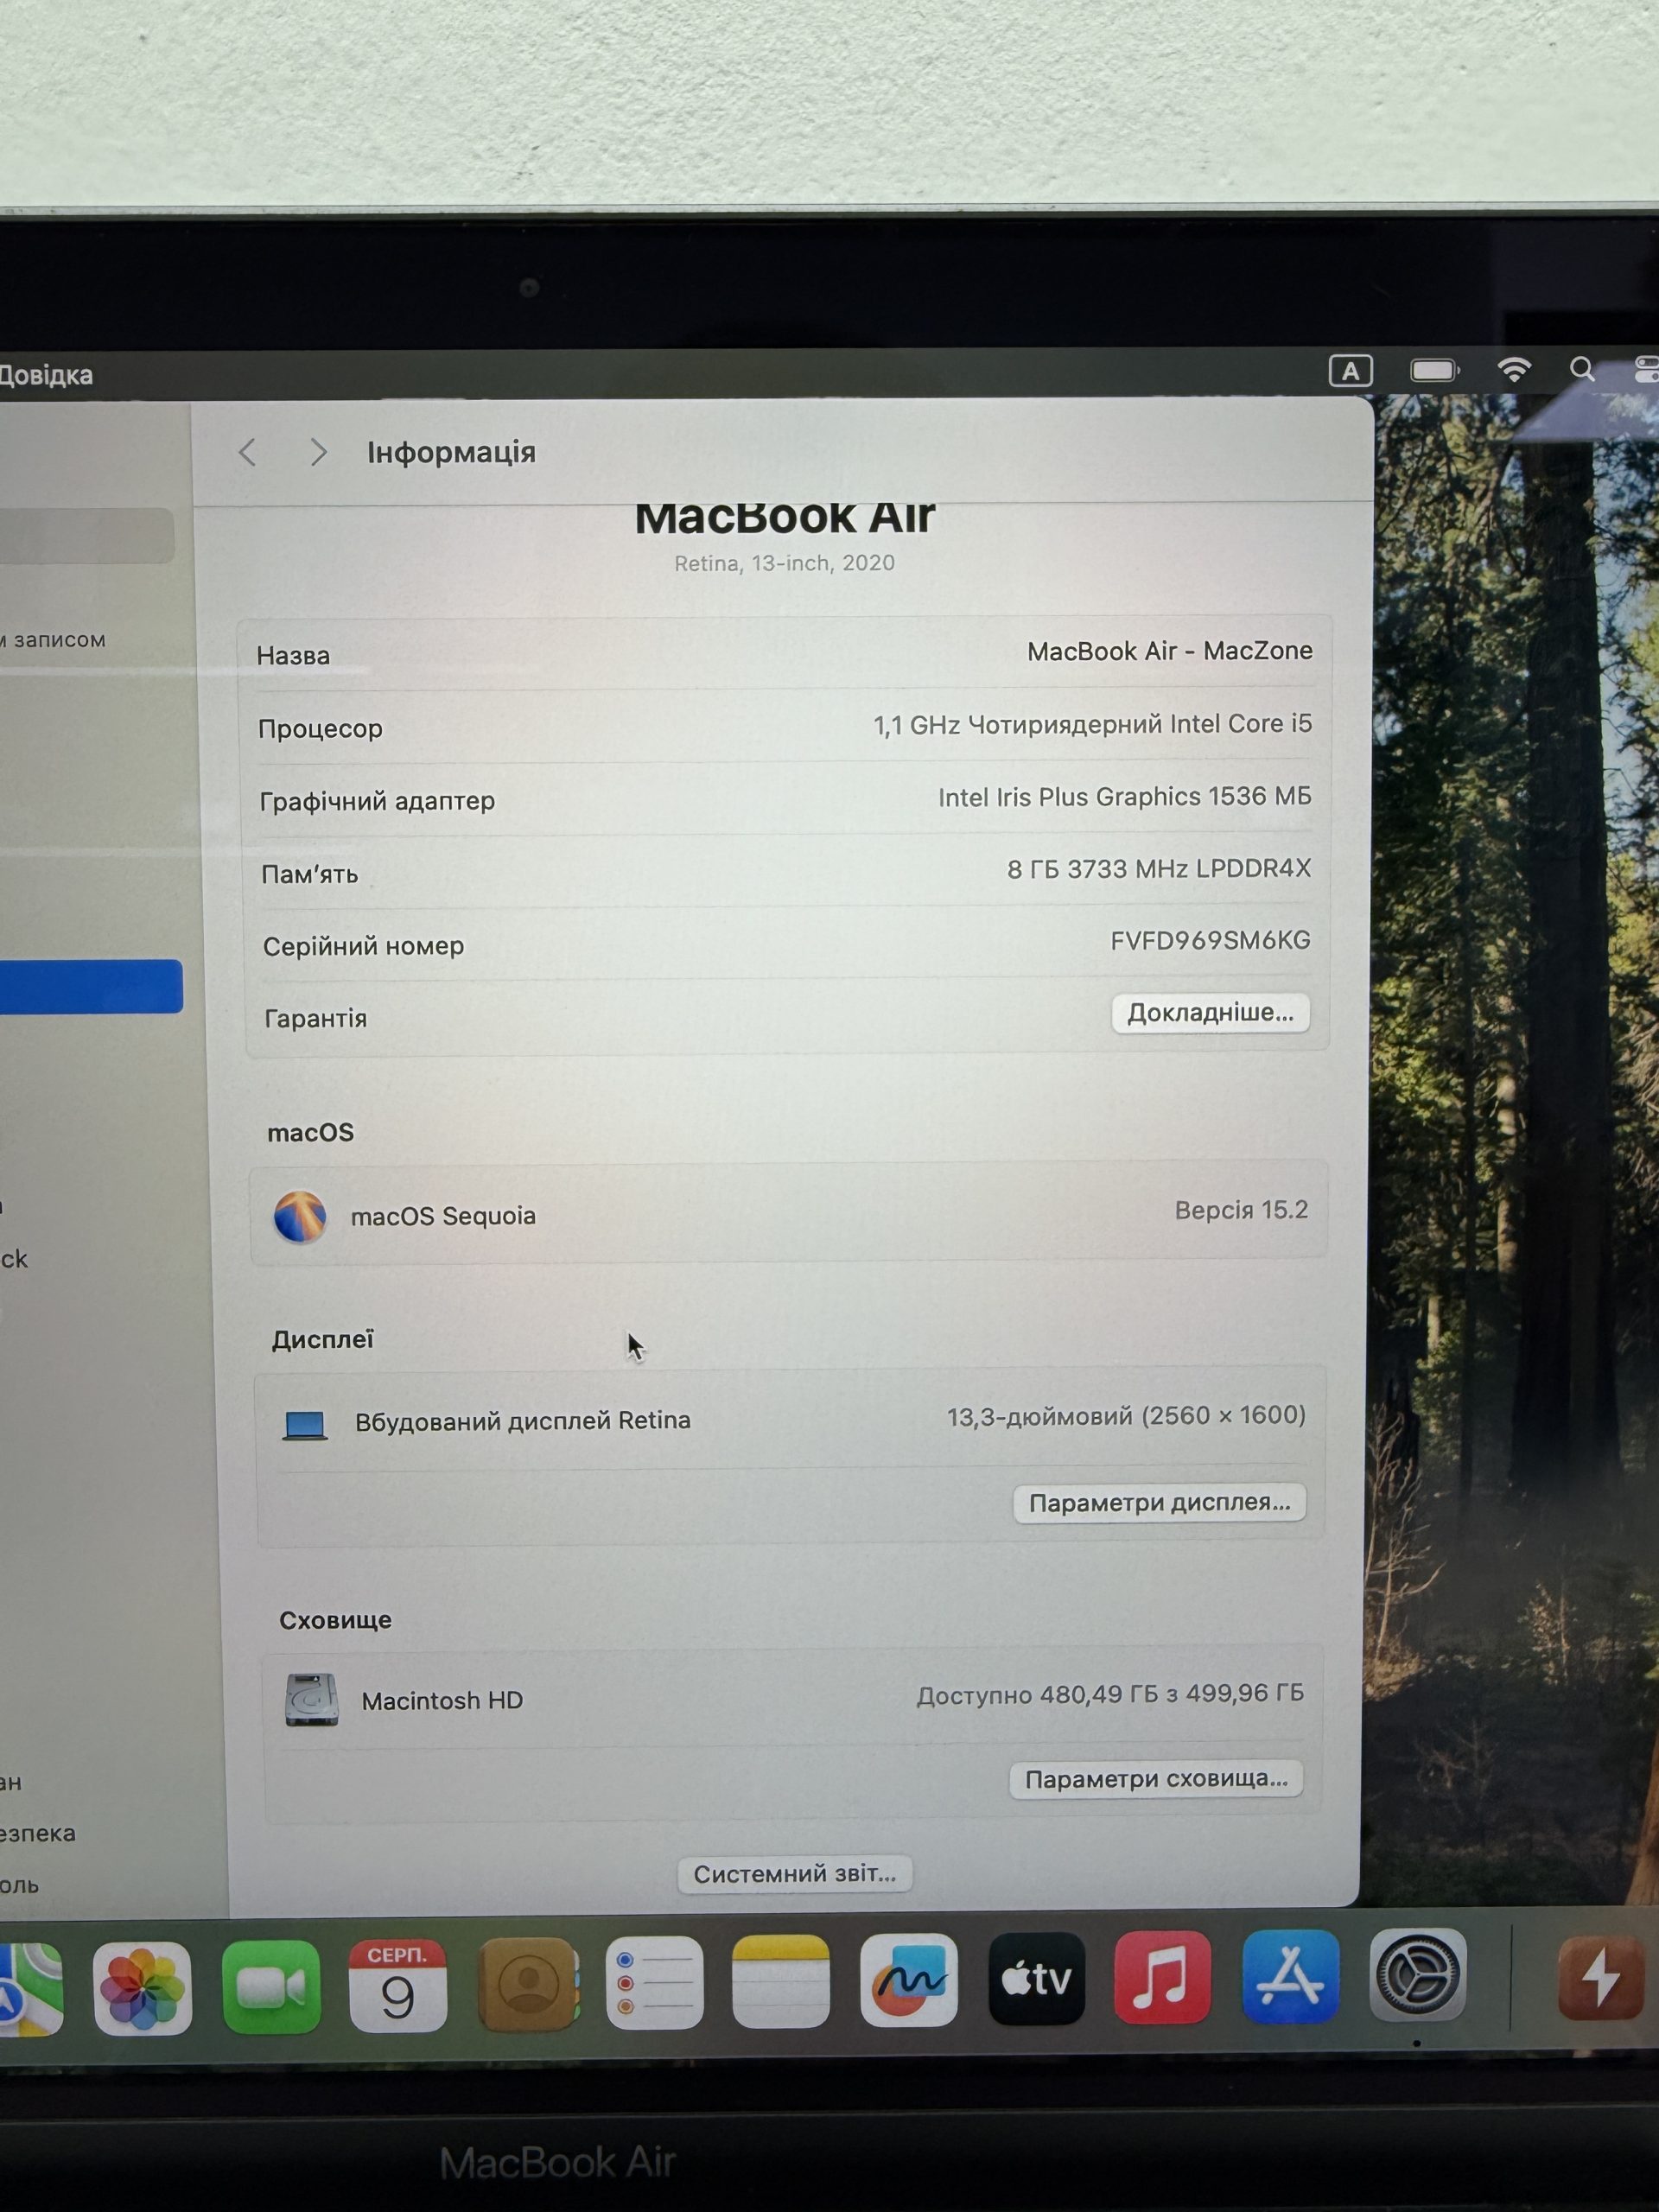Open the Reminders app in Dock
The width and height of the screenshot is (1659, 2212).
[x=654, y=1983]
